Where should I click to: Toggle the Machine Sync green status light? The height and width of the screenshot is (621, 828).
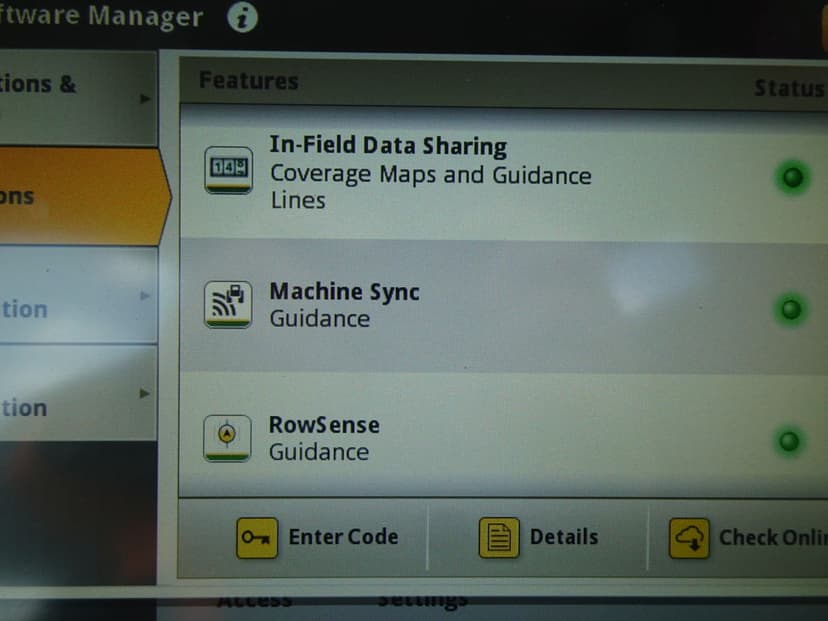[x=791, y=308]
